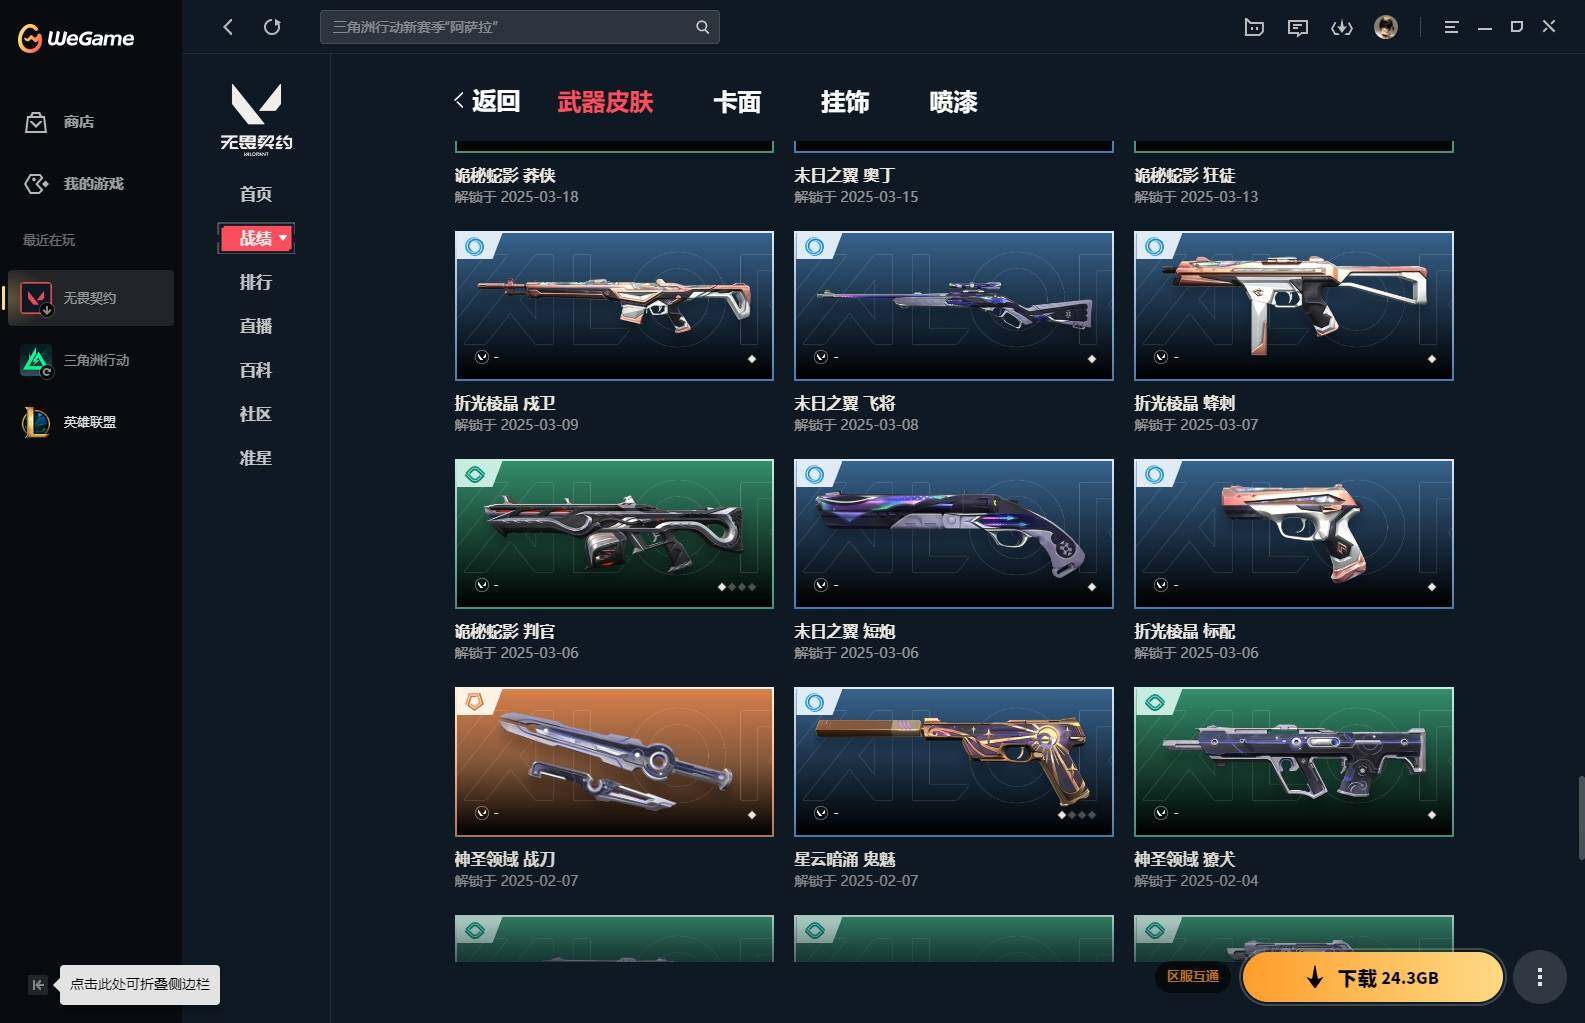Click the 下载 24.3GB download button
1585x1023 pixels.
tap(1373, 977)
